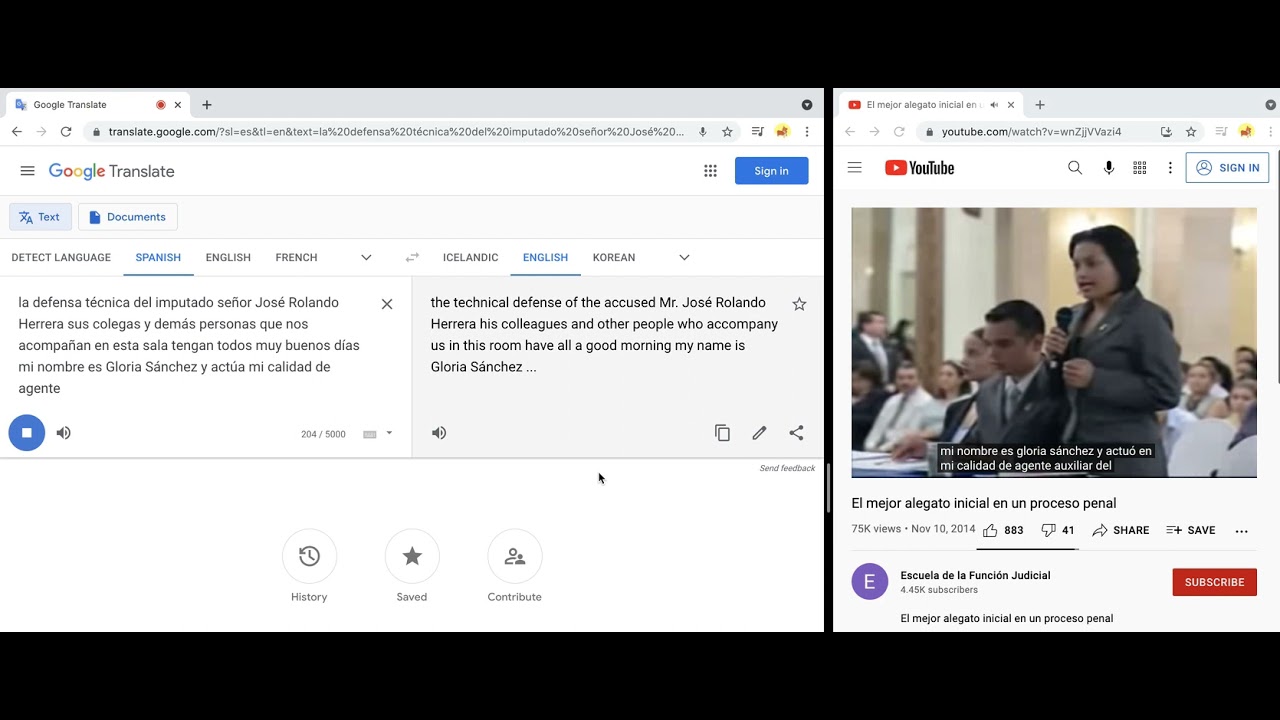Open Escuela de la Función Judicial channel name
This screenshot has height=720, width=1280.
pos(975,575)
